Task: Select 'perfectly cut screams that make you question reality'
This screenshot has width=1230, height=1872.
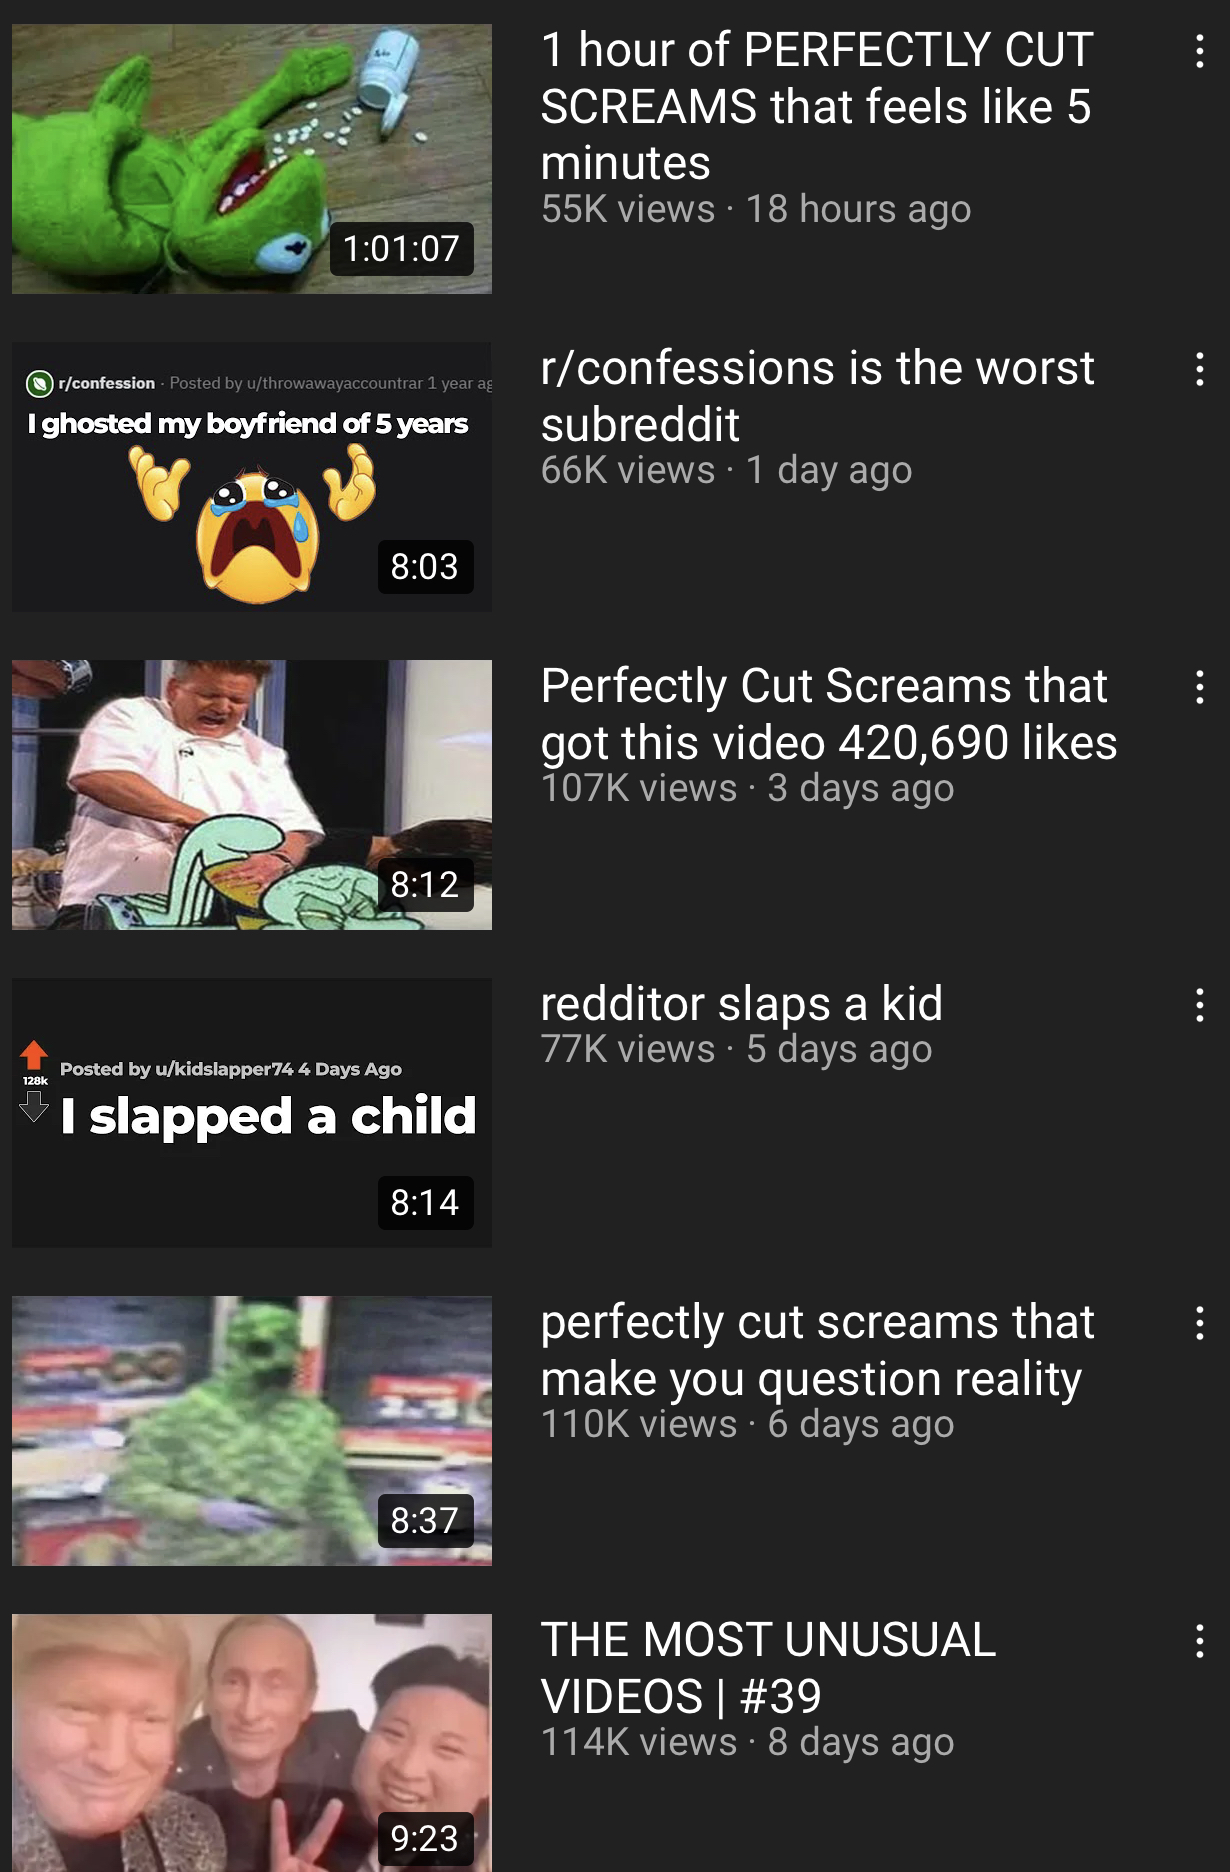Action: (817, 1350)
